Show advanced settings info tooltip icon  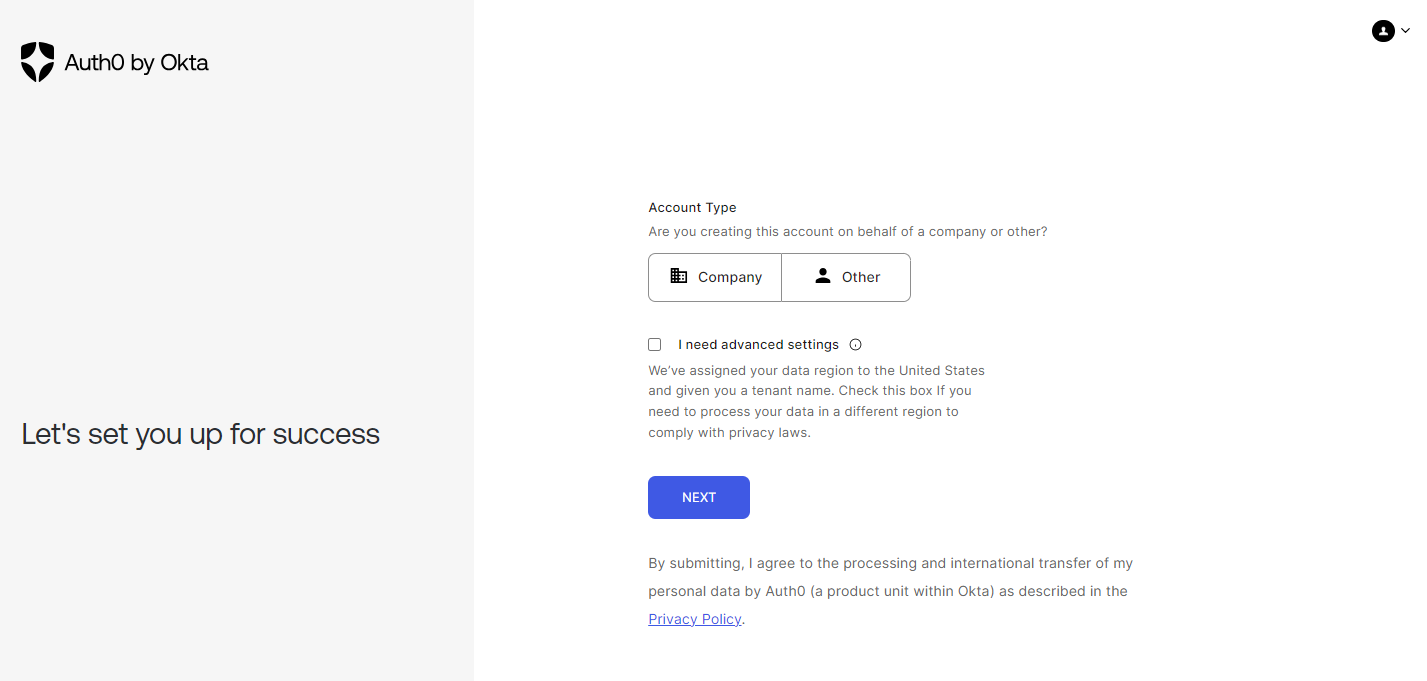855,345
